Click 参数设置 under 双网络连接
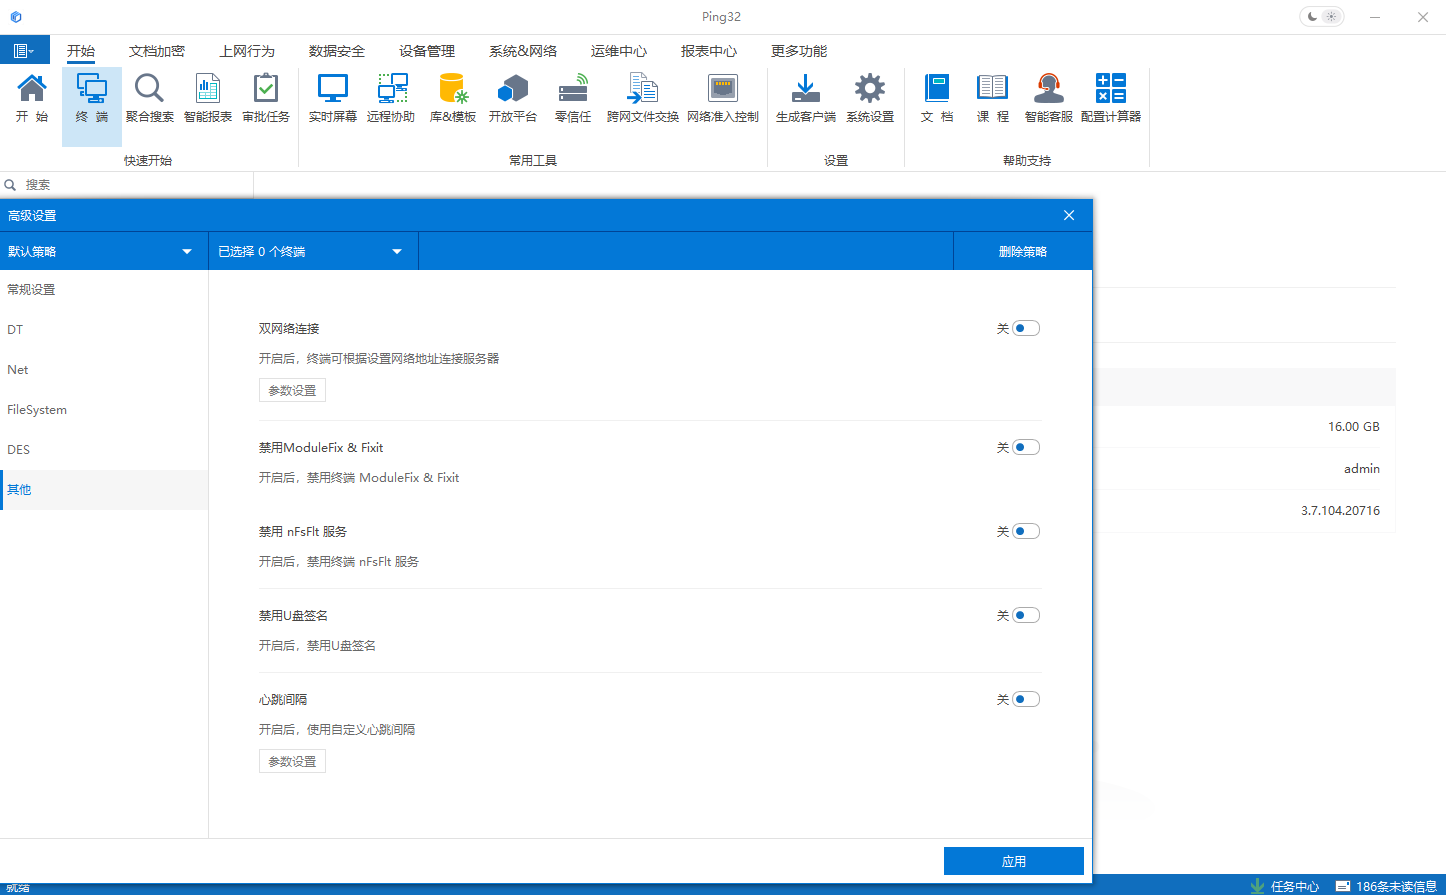The height and width of the screenshot is (895, 1446). coord(292,391)
